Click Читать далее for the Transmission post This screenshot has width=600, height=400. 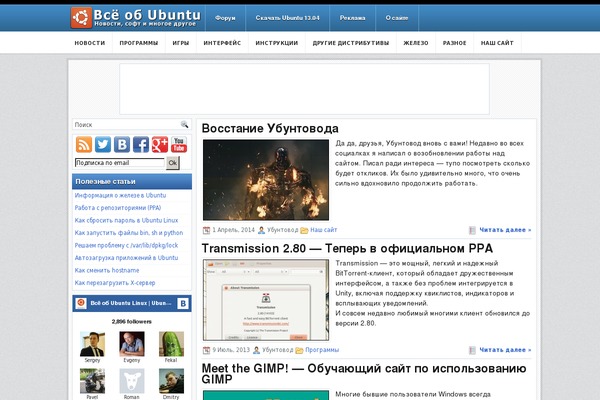[505, 350]
